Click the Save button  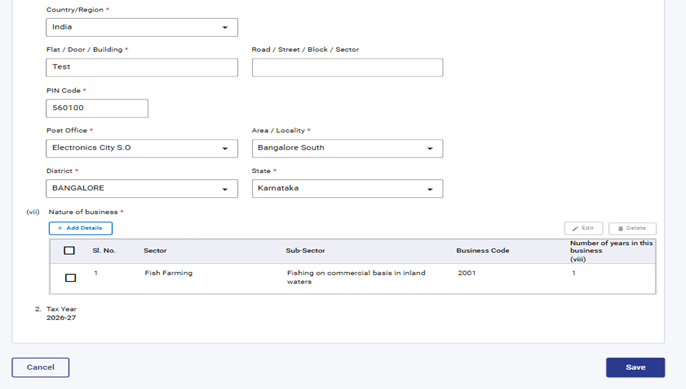(635, 368)
